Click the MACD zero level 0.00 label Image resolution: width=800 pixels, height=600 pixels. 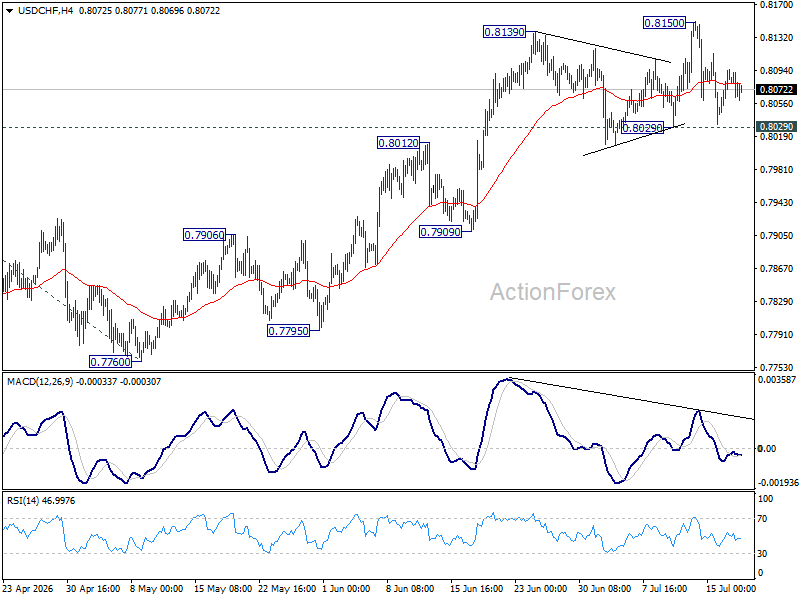(767, 449)
